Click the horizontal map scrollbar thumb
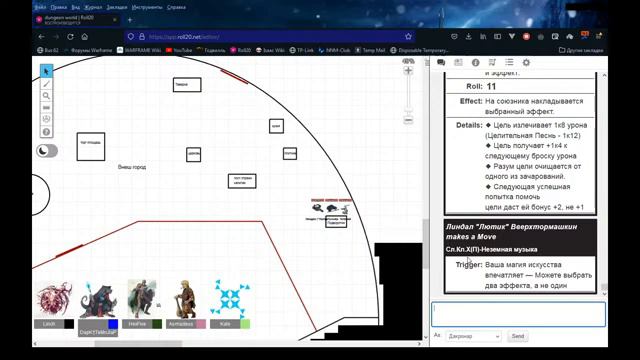The height and width of the screenshot is (360, 640). point(138,344)
